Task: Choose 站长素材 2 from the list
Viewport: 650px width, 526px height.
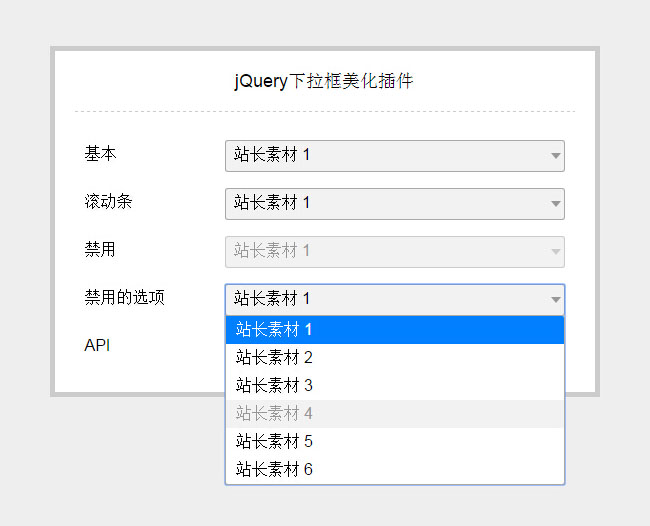Action: [394, 358]
